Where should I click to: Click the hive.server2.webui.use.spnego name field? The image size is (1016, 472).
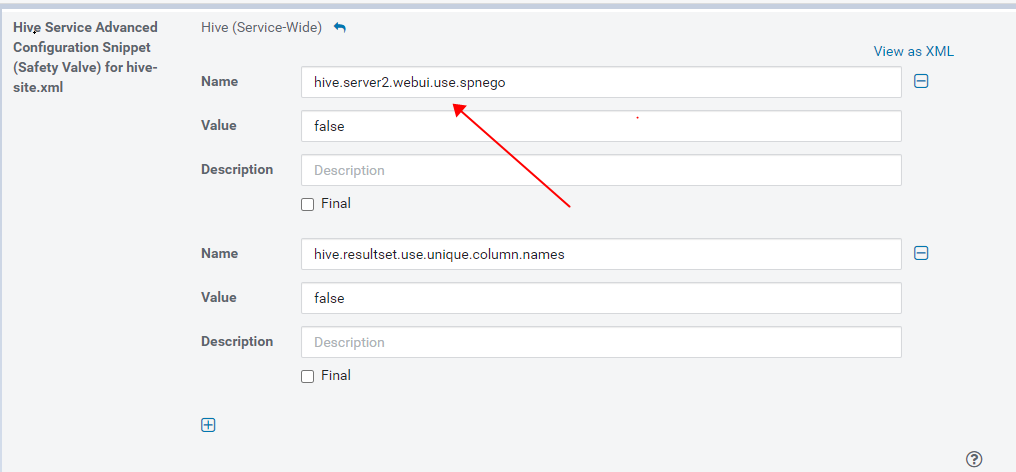tap(601, 82)
